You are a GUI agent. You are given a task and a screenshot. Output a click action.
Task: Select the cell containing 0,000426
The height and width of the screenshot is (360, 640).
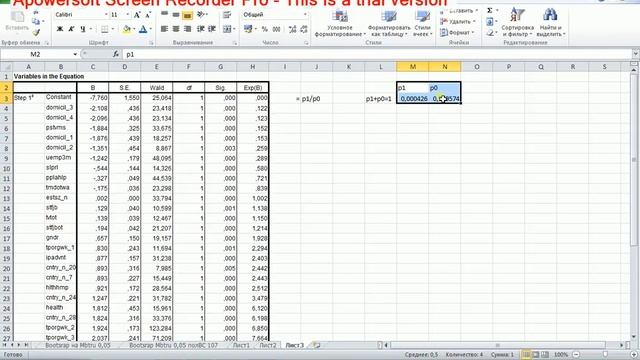point(413,98)
